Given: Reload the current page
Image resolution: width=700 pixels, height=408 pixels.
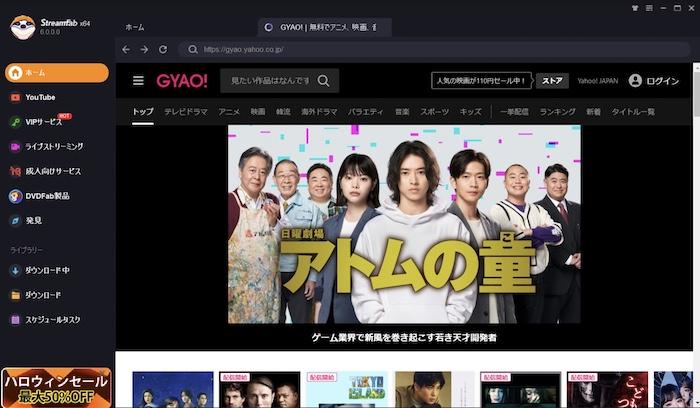Looking at the screenshot, I should 163,50.
